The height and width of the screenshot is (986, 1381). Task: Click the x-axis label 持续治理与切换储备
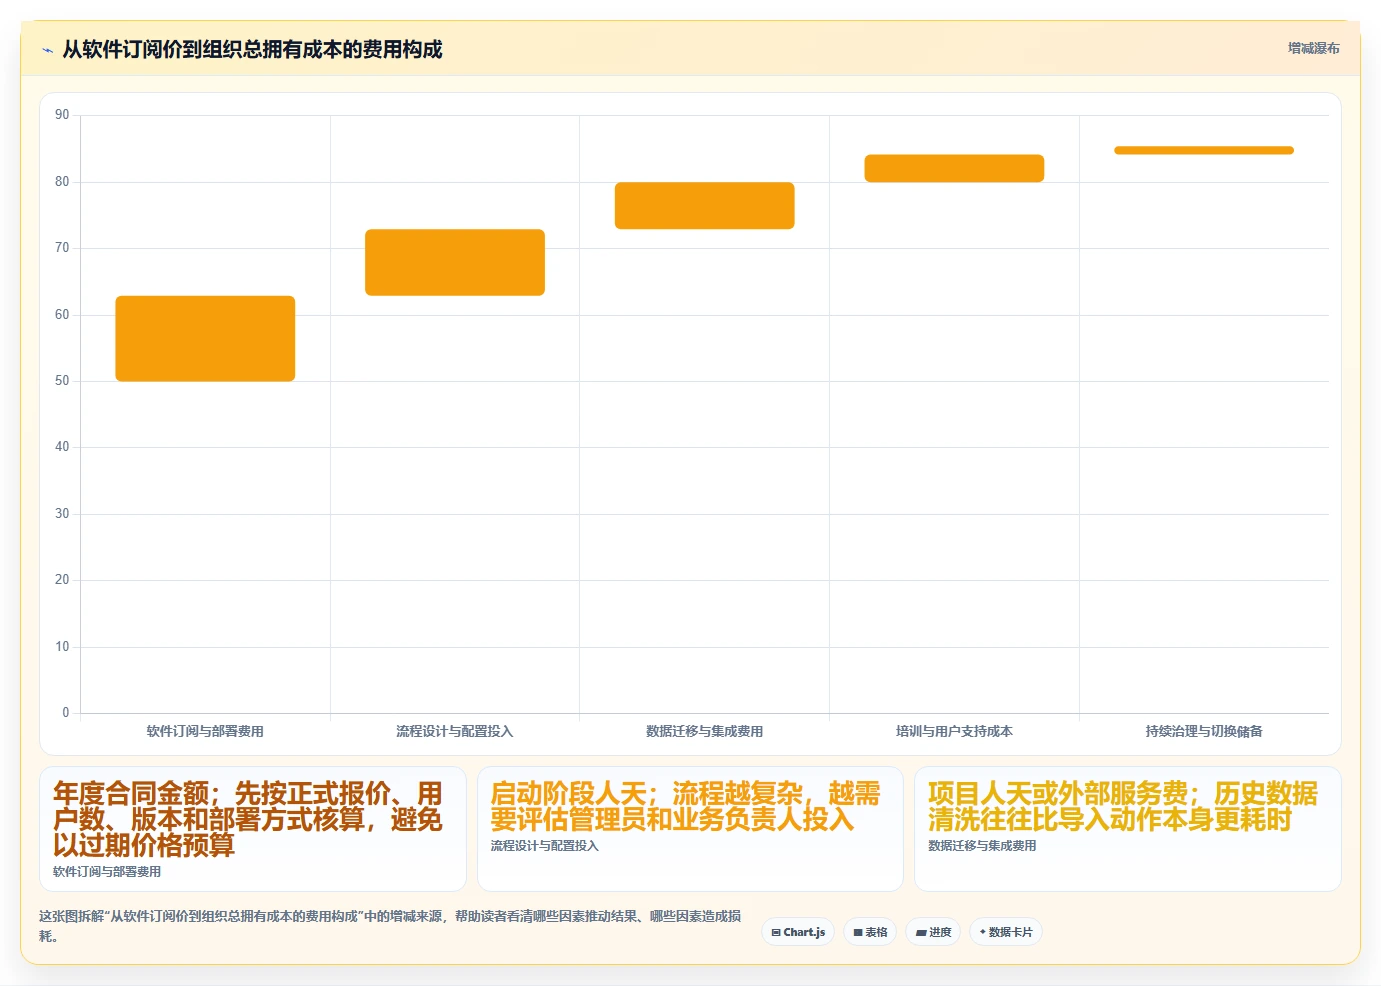(x=1204, y=731)
